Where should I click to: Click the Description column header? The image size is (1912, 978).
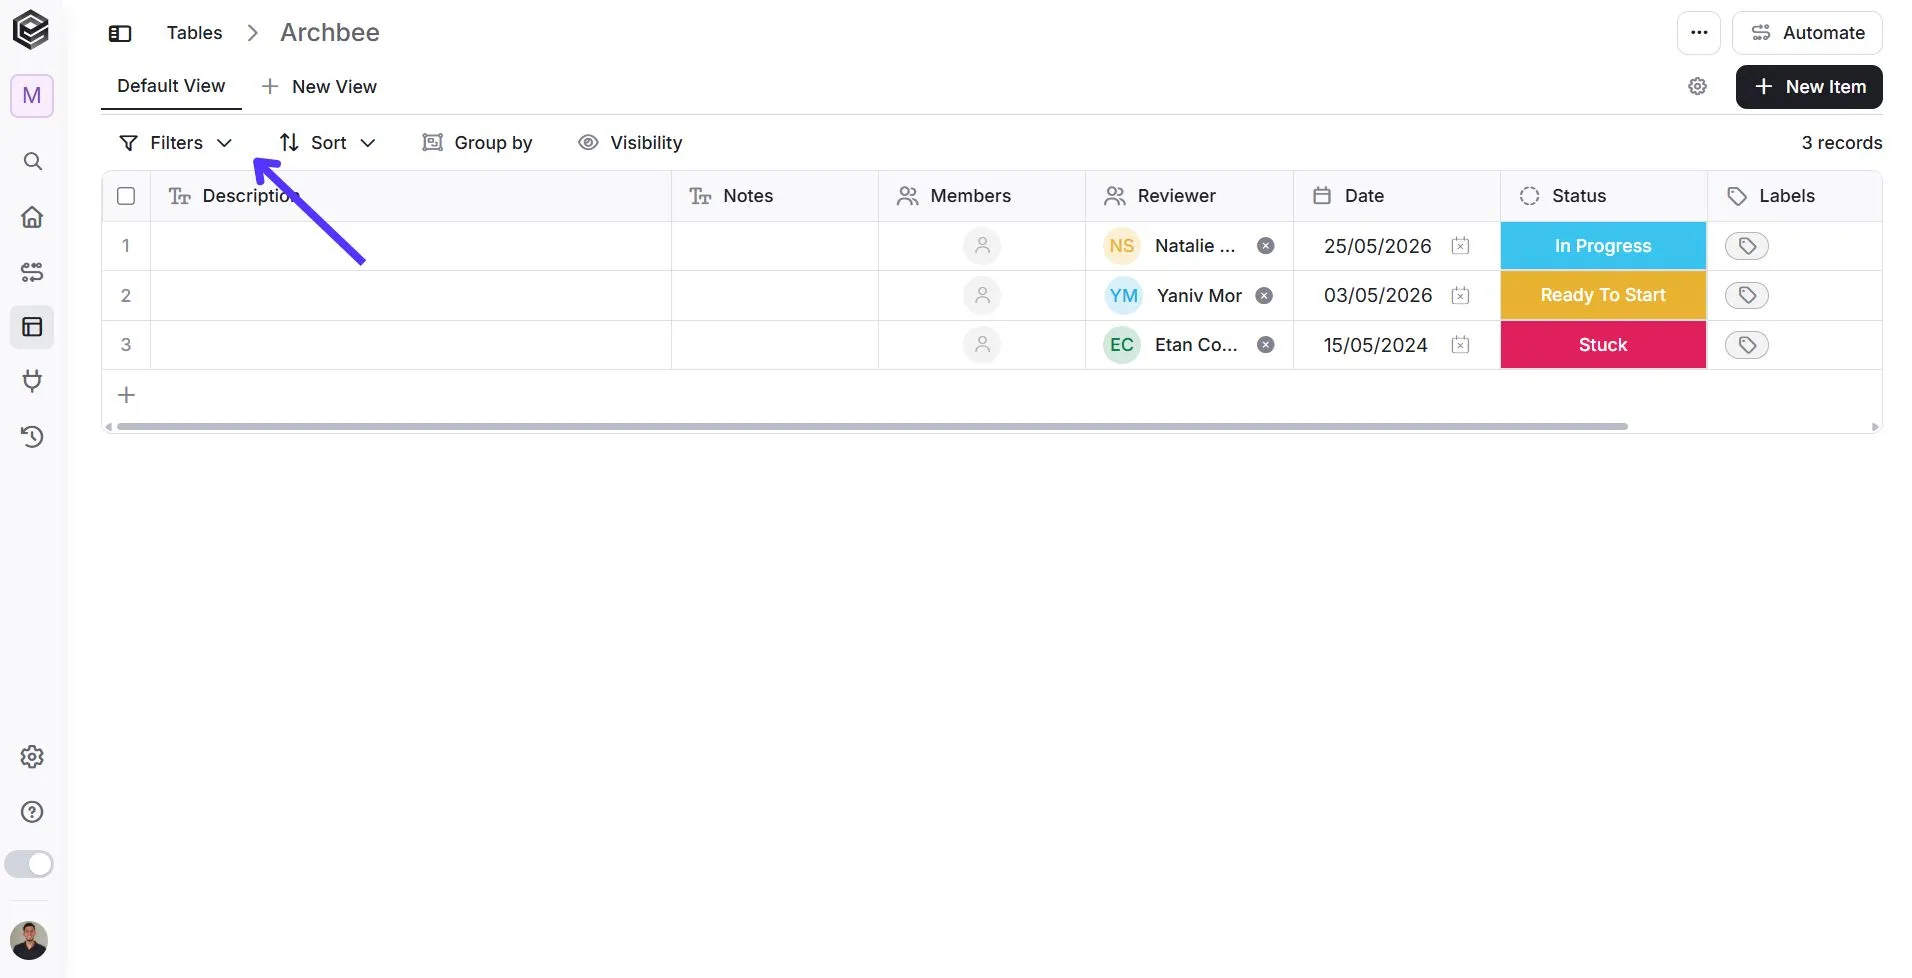(x=411, y=196)
